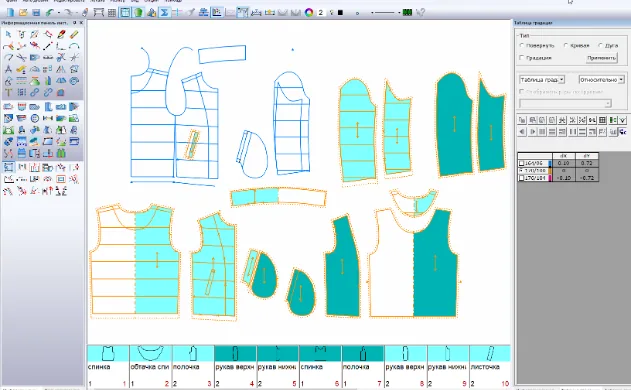Open the 'Таблица град.' dropdown
The height and width of the screenshot is (390, 631).
click(x=542, y=80)
